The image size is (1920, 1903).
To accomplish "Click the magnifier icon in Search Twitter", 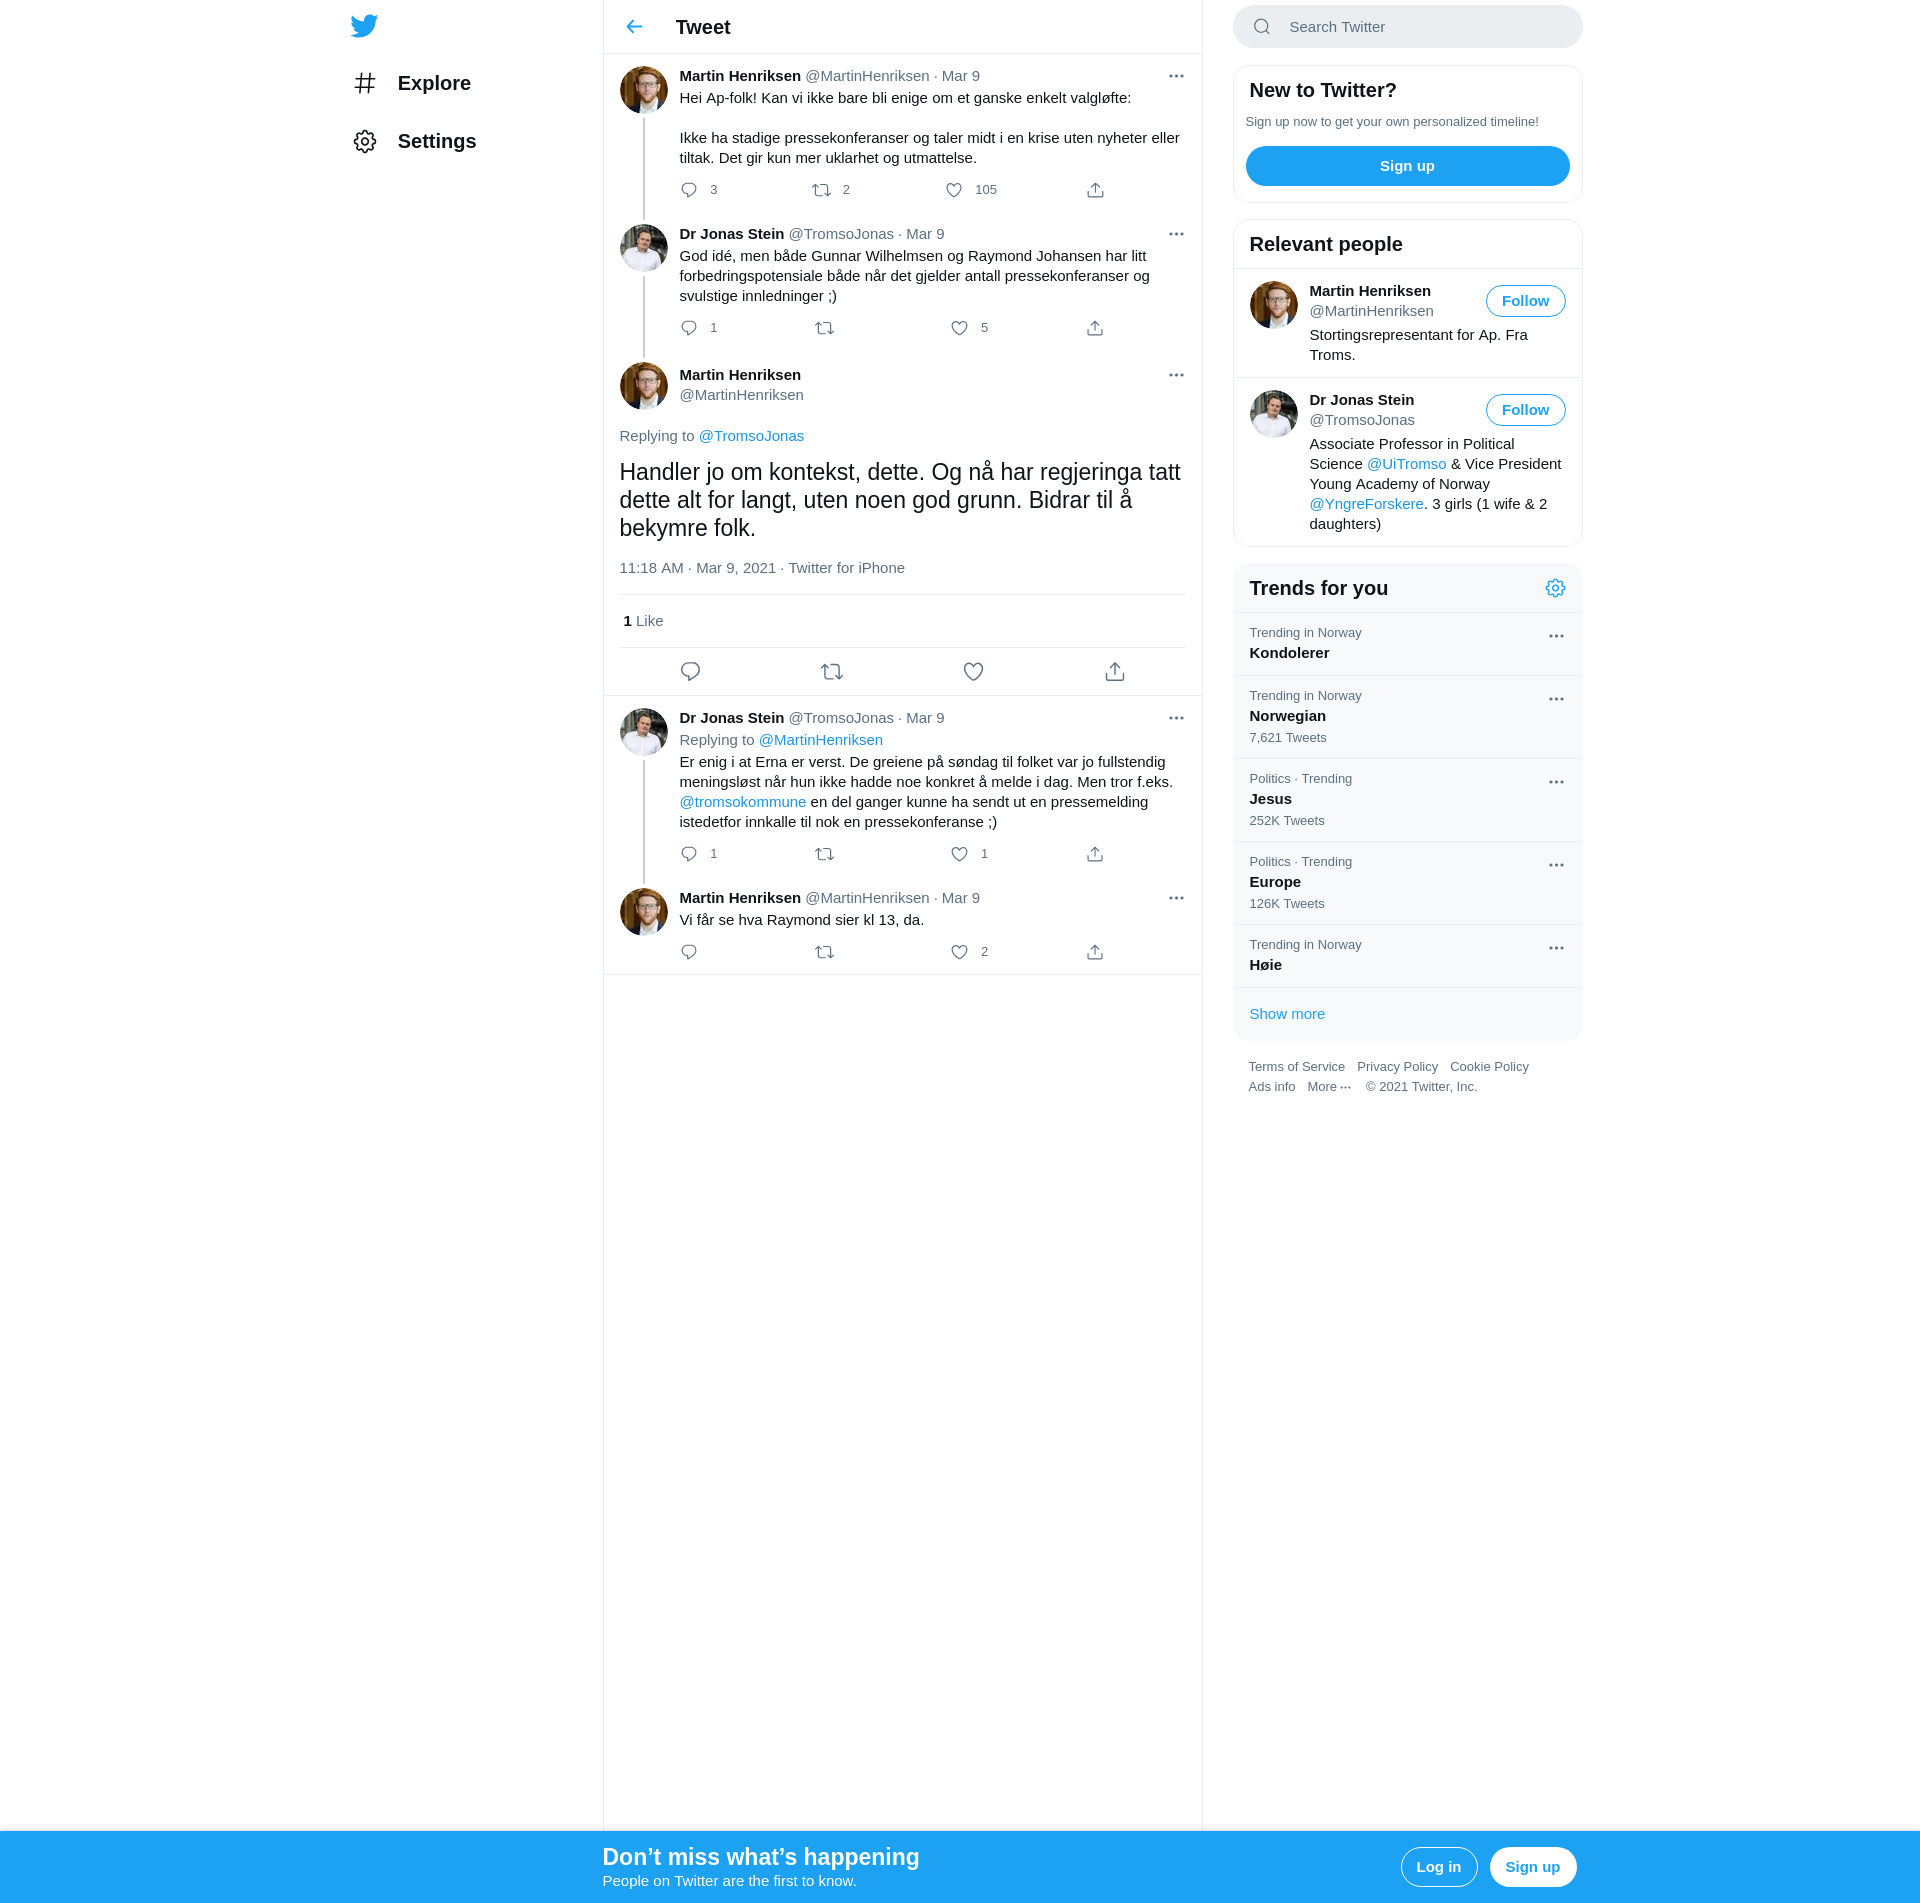I will (1262, 27).
